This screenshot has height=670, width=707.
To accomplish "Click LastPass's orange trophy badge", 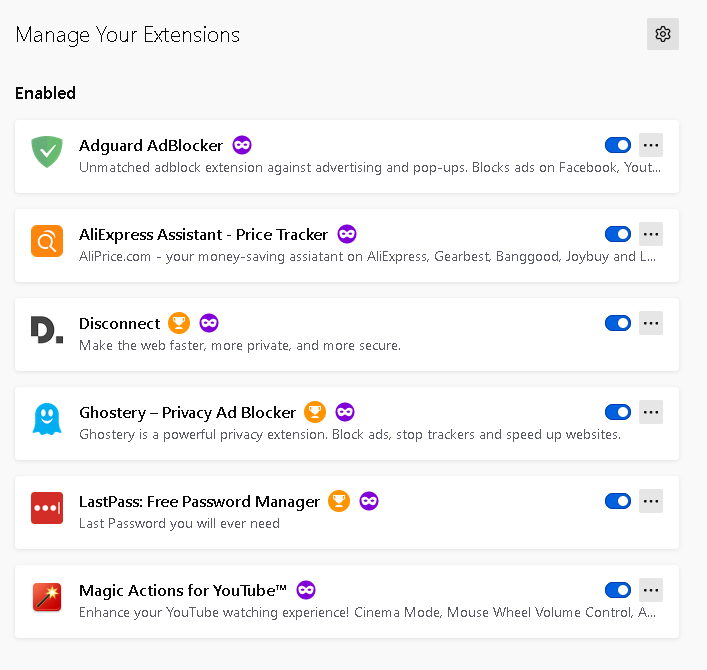I will pyautogui.click(x=339, y=501).
